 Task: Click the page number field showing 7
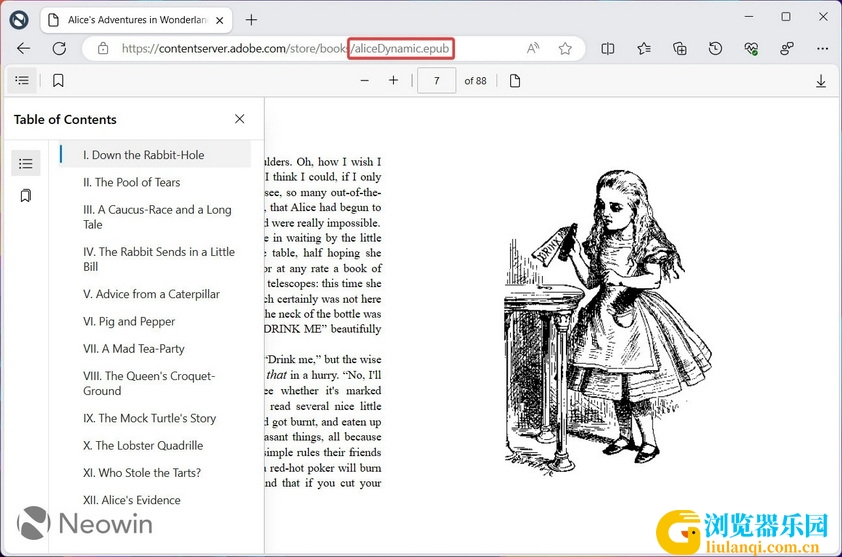(437, 81)
